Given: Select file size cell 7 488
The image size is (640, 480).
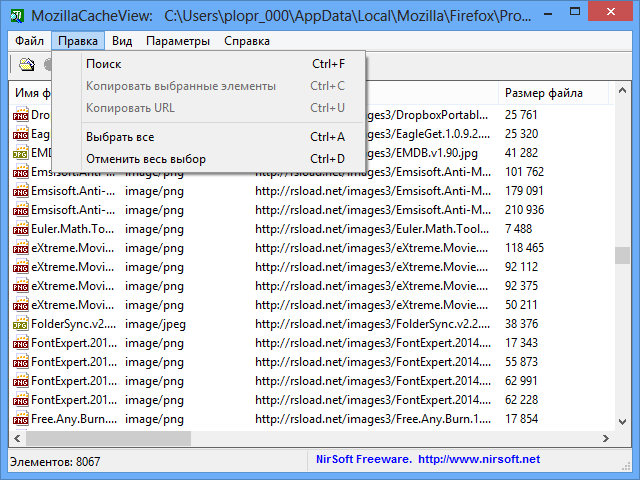Looking at the screenshot, I should (518, 229).
